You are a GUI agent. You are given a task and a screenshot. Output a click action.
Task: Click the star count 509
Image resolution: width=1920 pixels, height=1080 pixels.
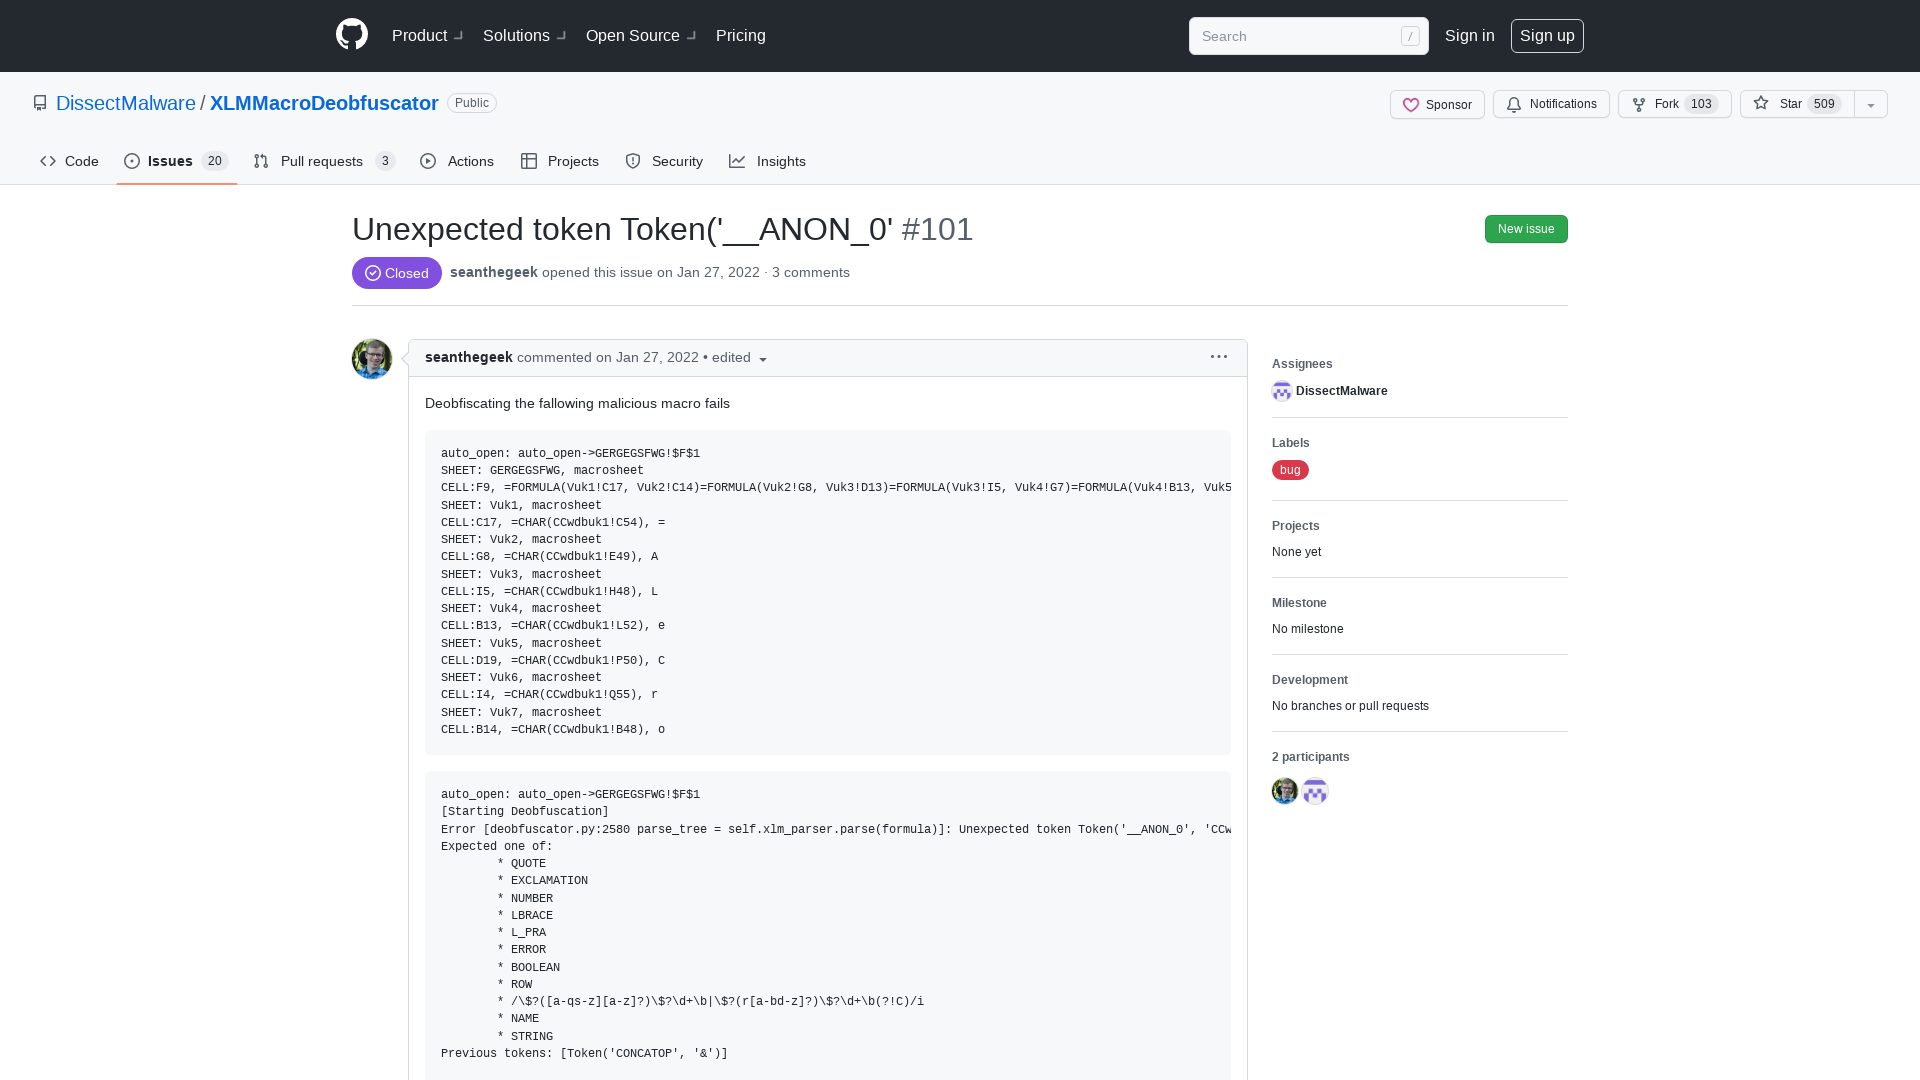(1824, 104)
